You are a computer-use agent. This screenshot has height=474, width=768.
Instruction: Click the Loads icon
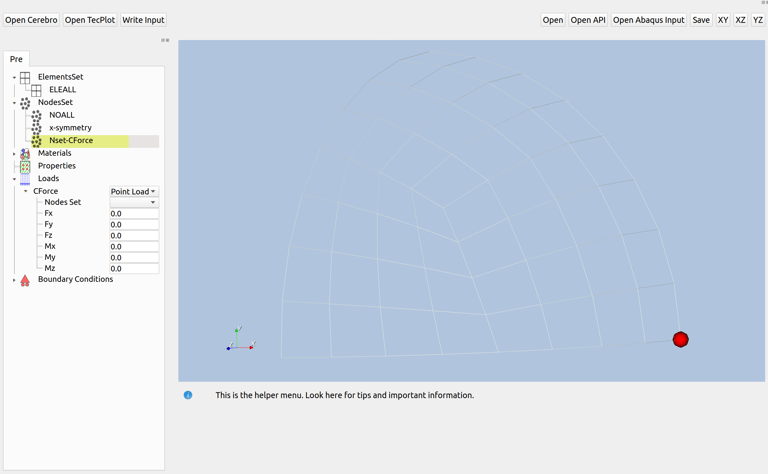[25, 179]
